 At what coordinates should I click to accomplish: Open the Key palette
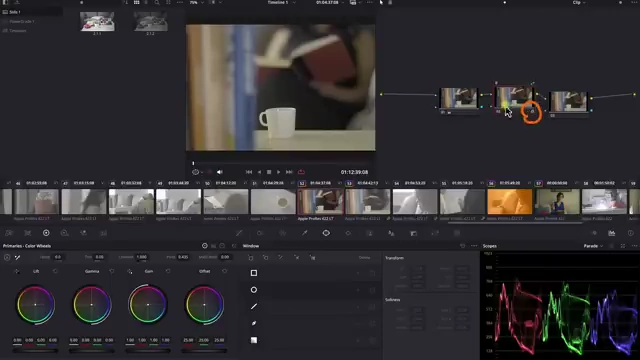(413, 233)
